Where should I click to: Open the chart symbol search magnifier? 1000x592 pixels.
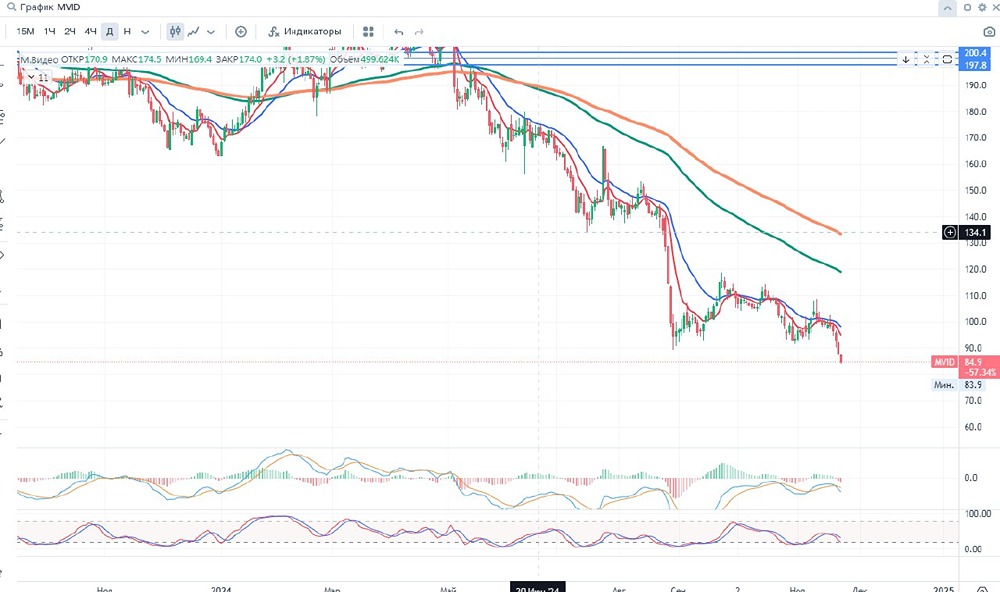(11, 7)
